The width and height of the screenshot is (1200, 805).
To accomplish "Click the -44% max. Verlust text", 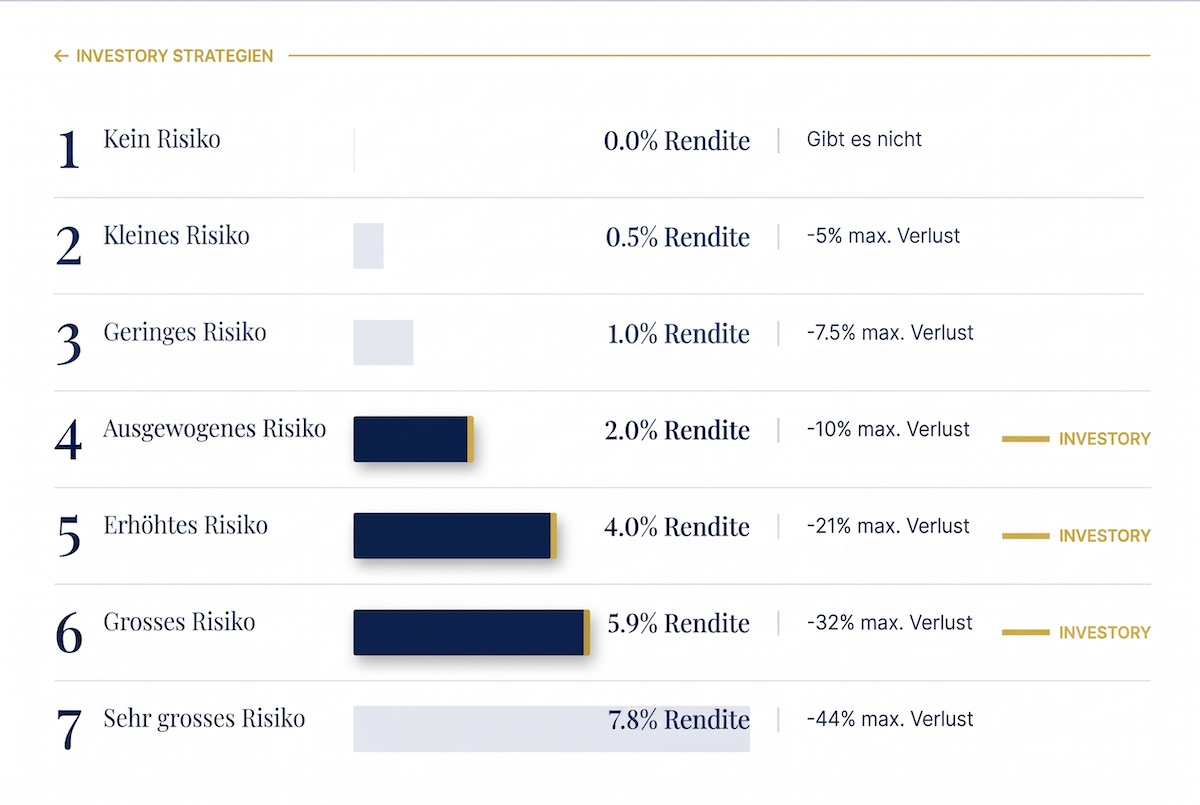I will click(x=890, y=719).
